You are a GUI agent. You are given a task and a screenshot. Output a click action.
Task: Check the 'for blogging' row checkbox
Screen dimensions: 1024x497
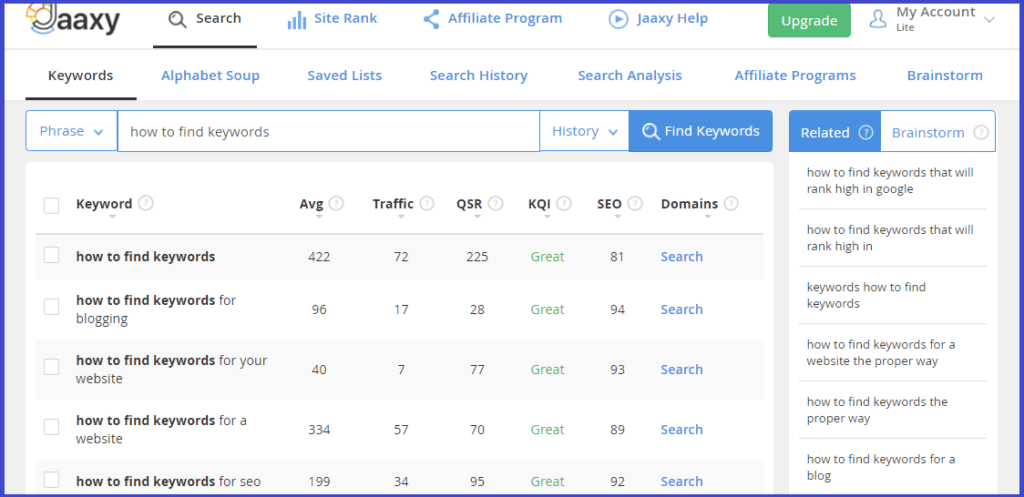tap(52, 307)
